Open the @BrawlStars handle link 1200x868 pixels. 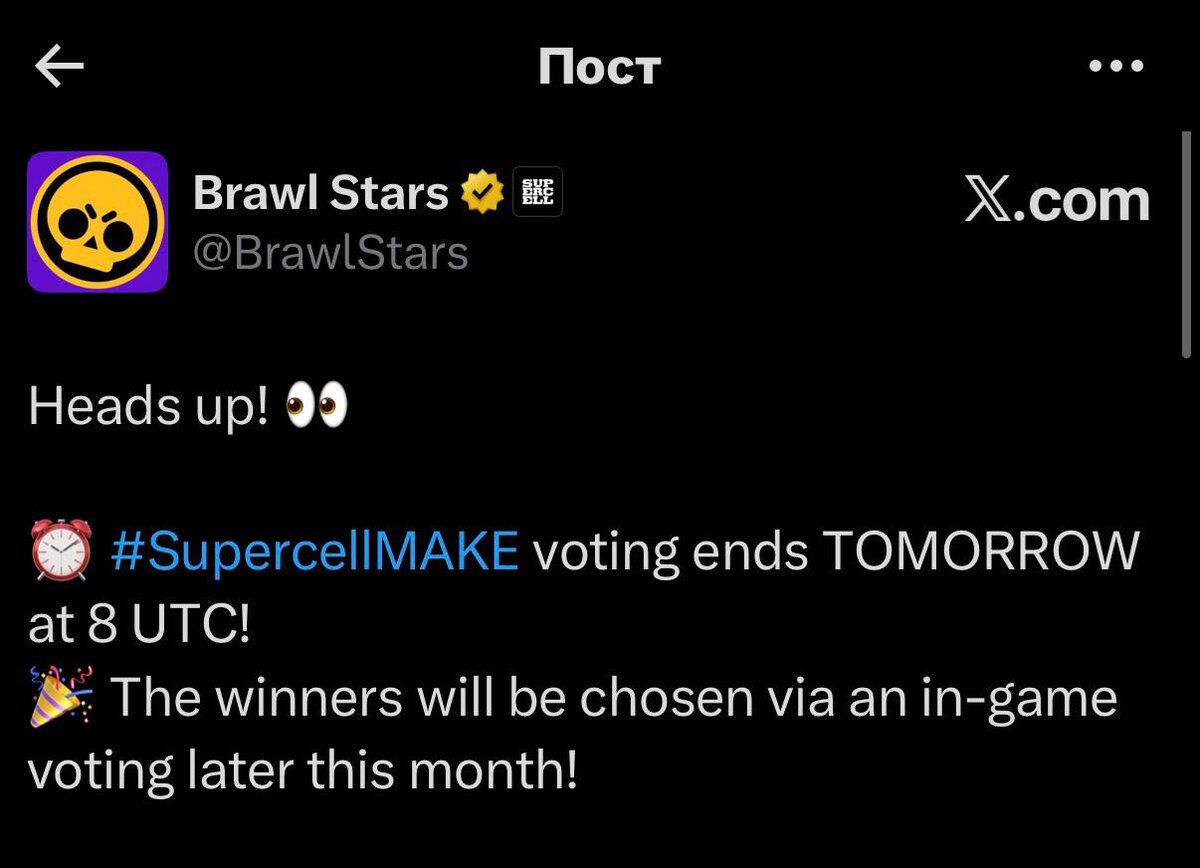coord(330,253)
